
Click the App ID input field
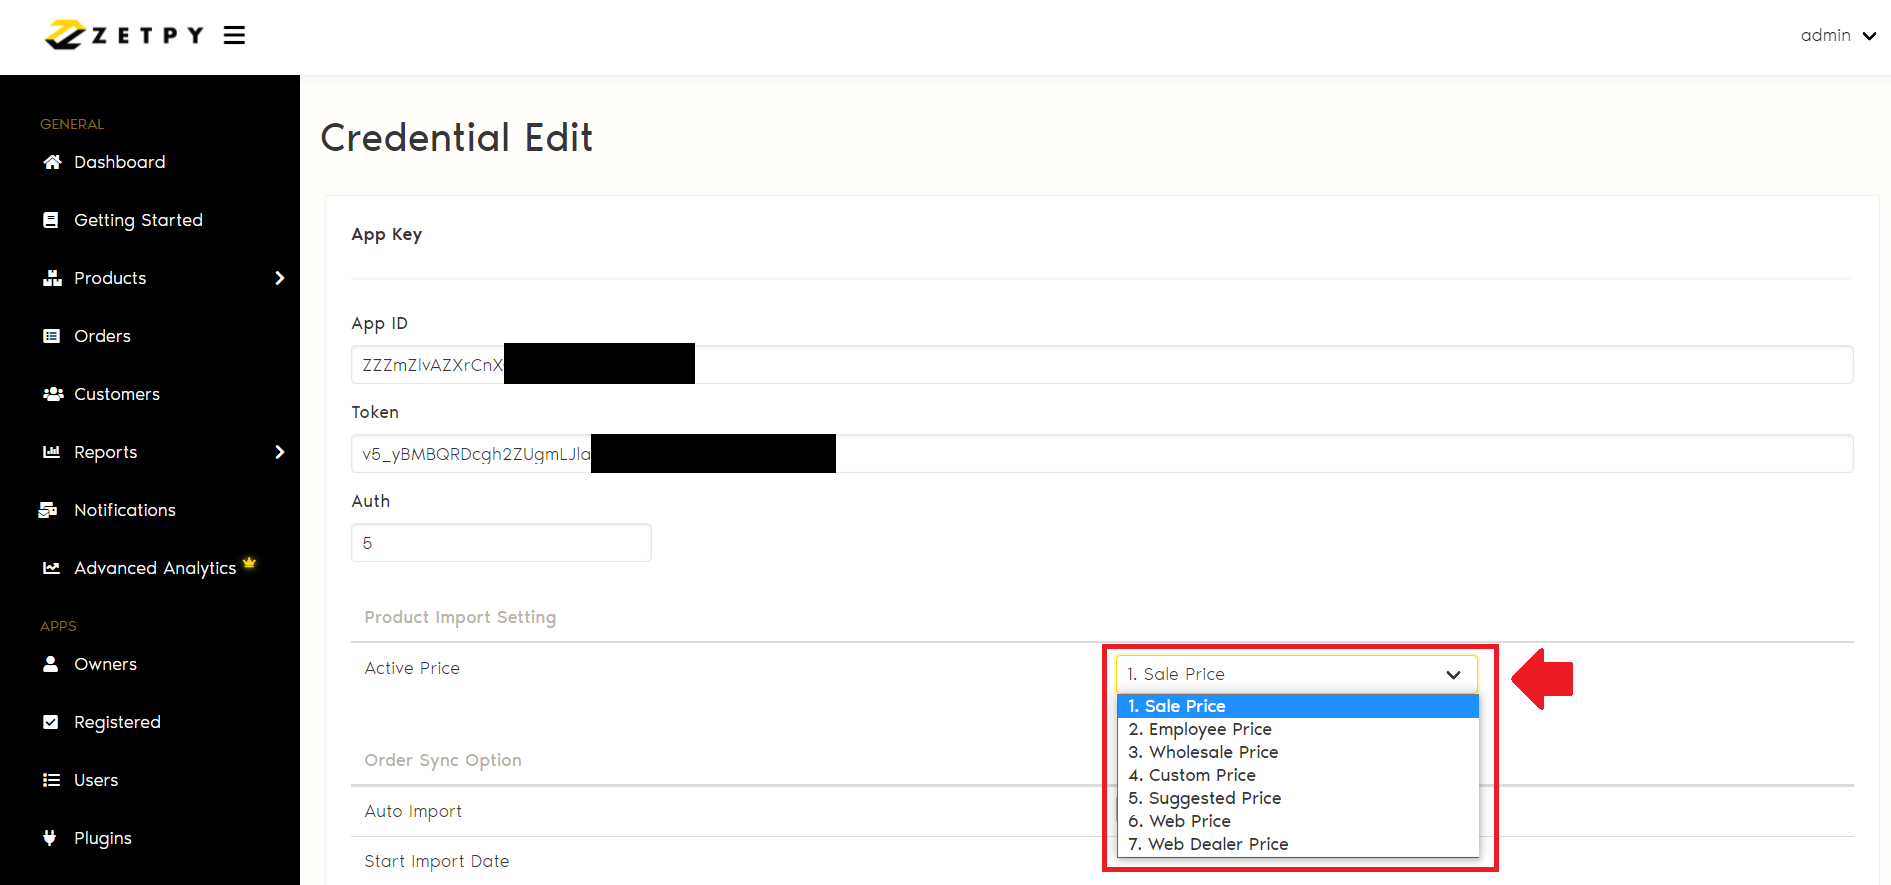point(1102,364)
